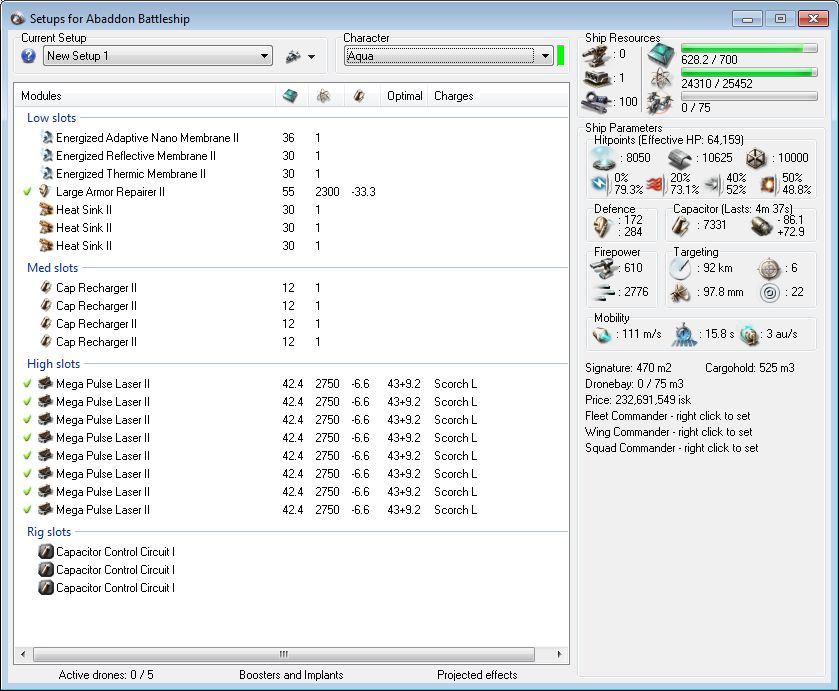Open Projected effects

click(477, 675)
